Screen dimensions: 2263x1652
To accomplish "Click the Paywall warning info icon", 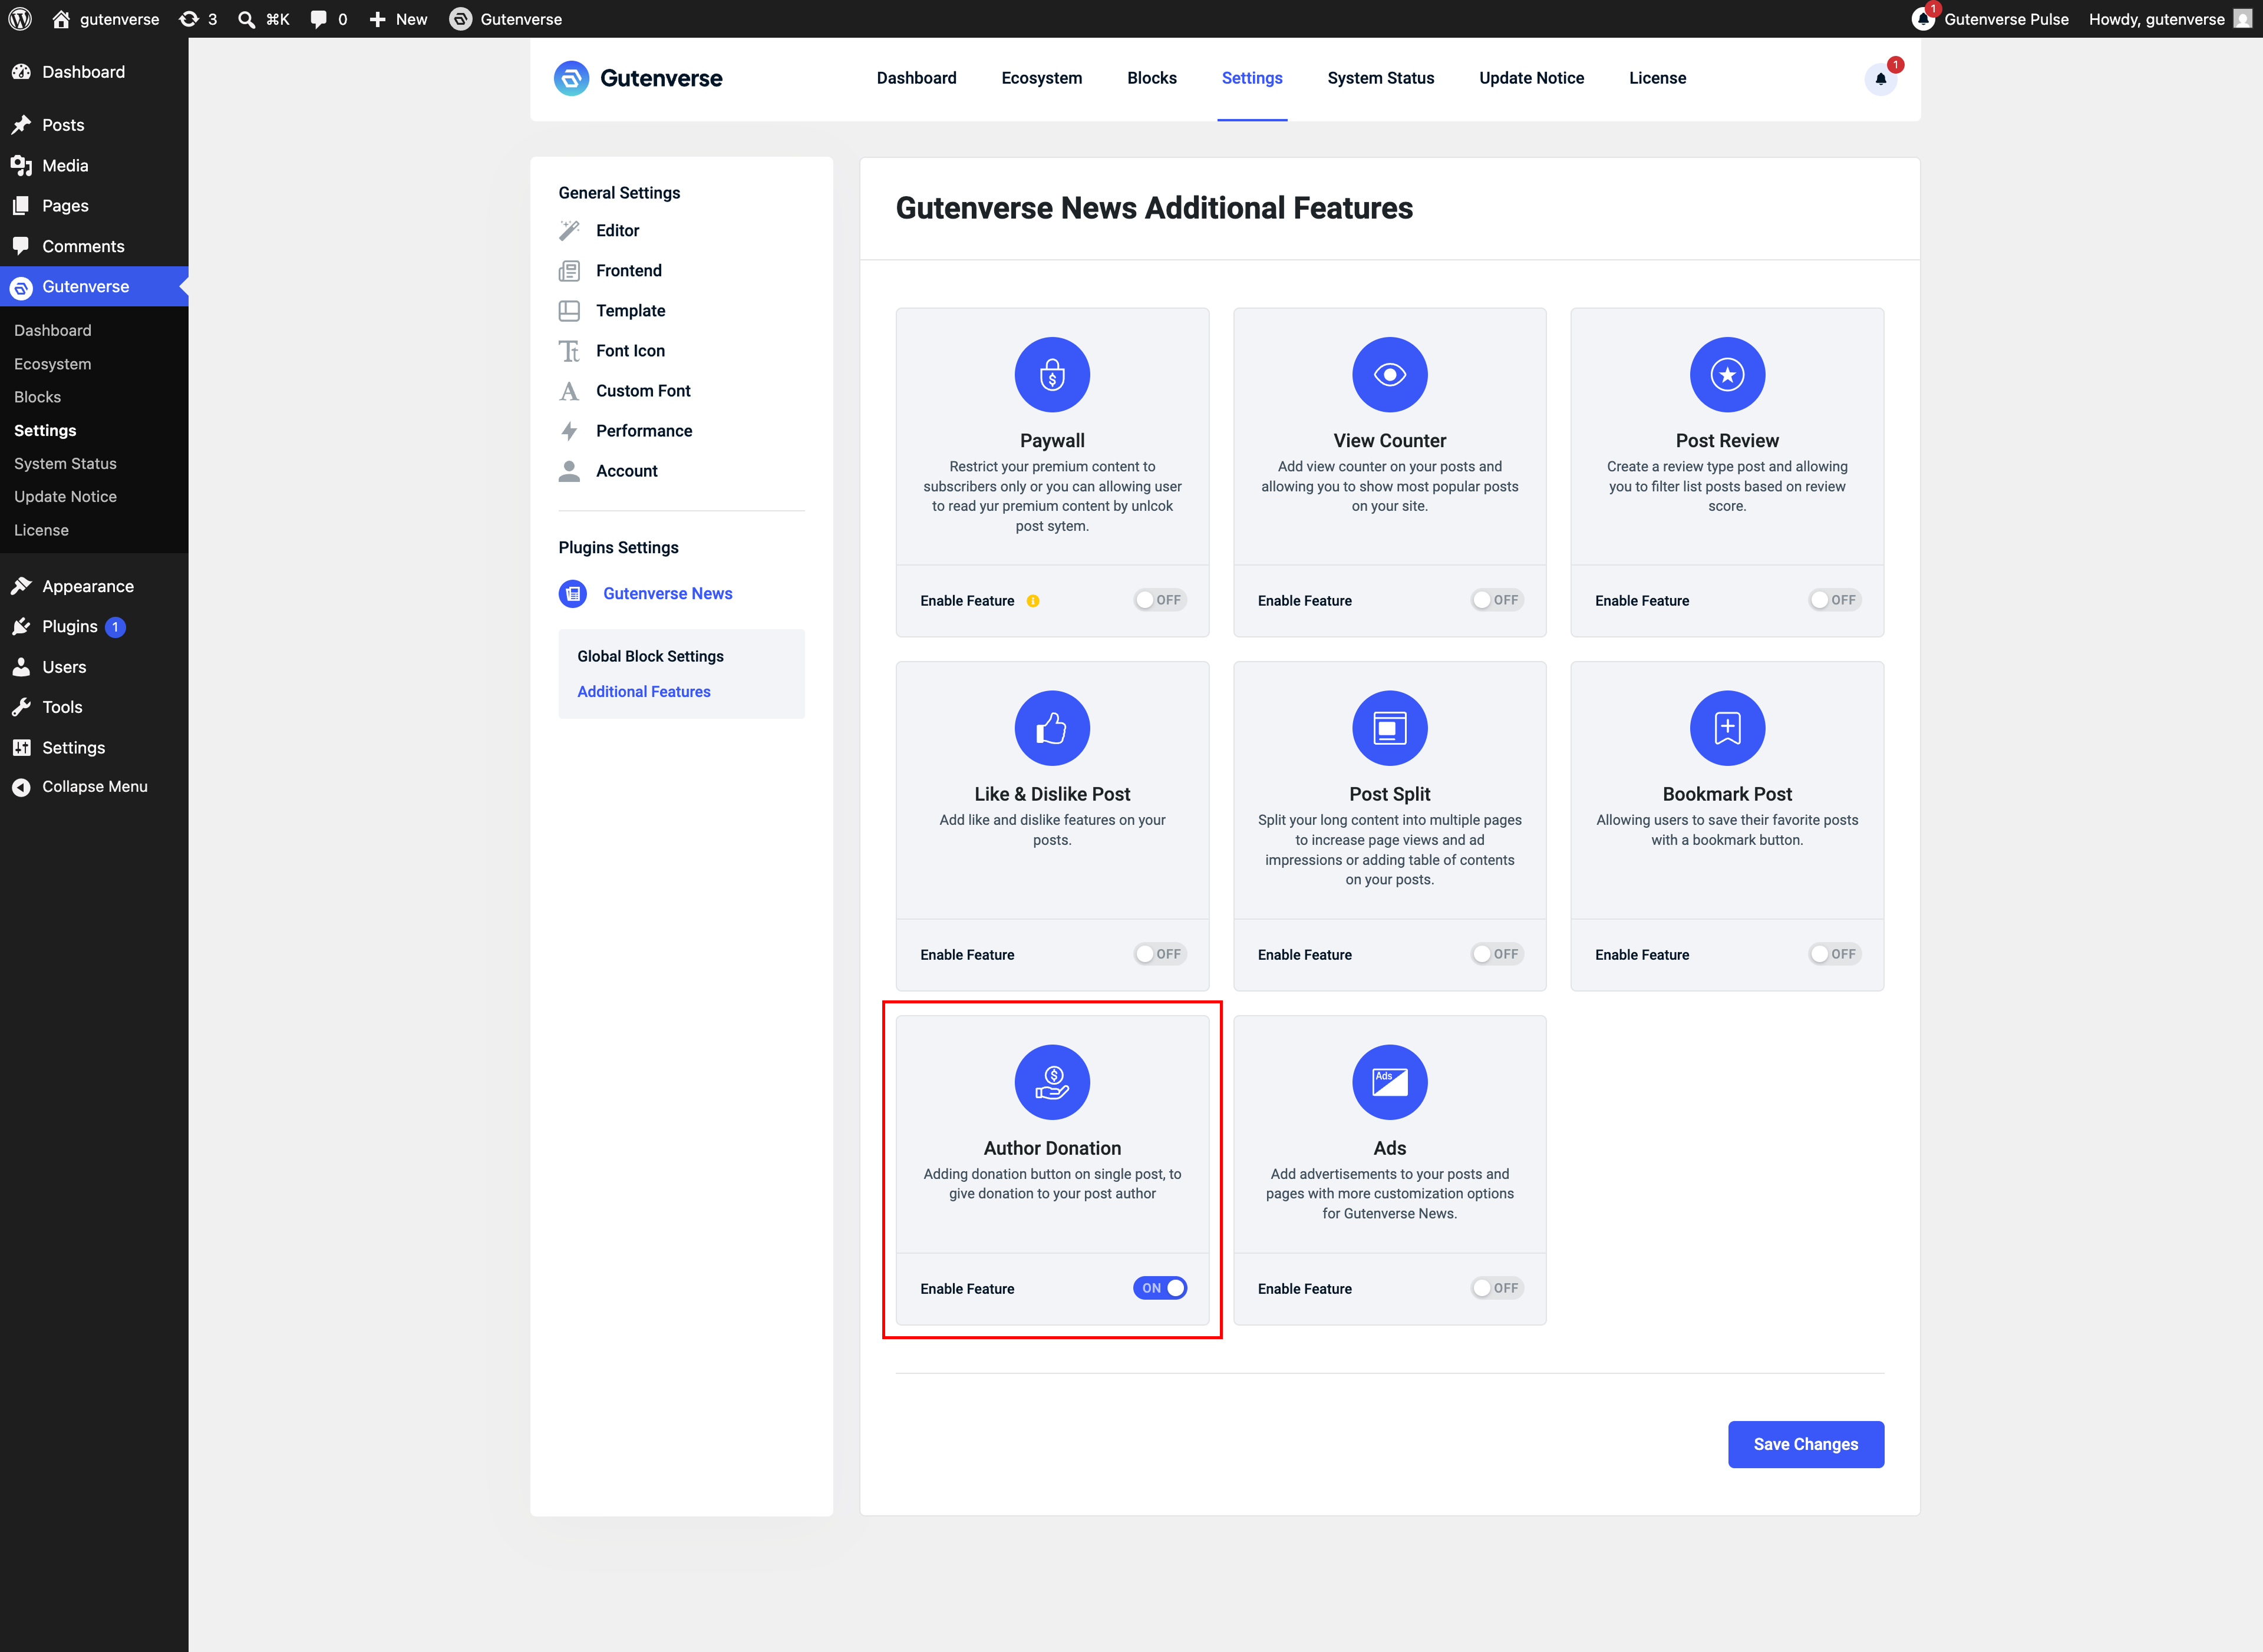I will [1033, 601].
